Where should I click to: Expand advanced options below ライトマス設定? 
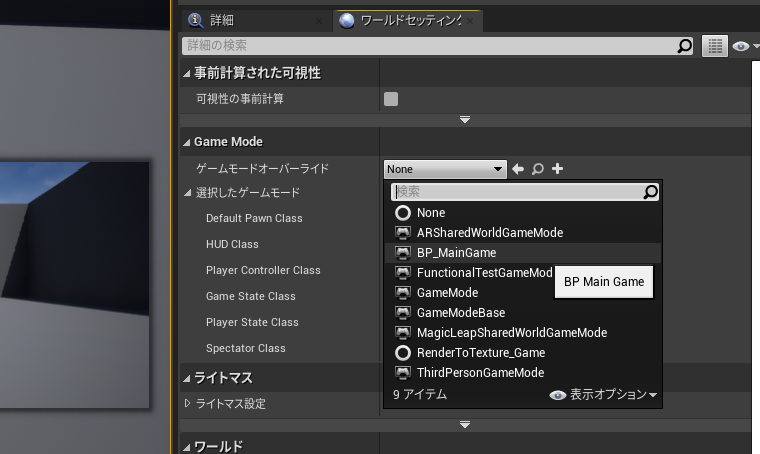[465, 424]
